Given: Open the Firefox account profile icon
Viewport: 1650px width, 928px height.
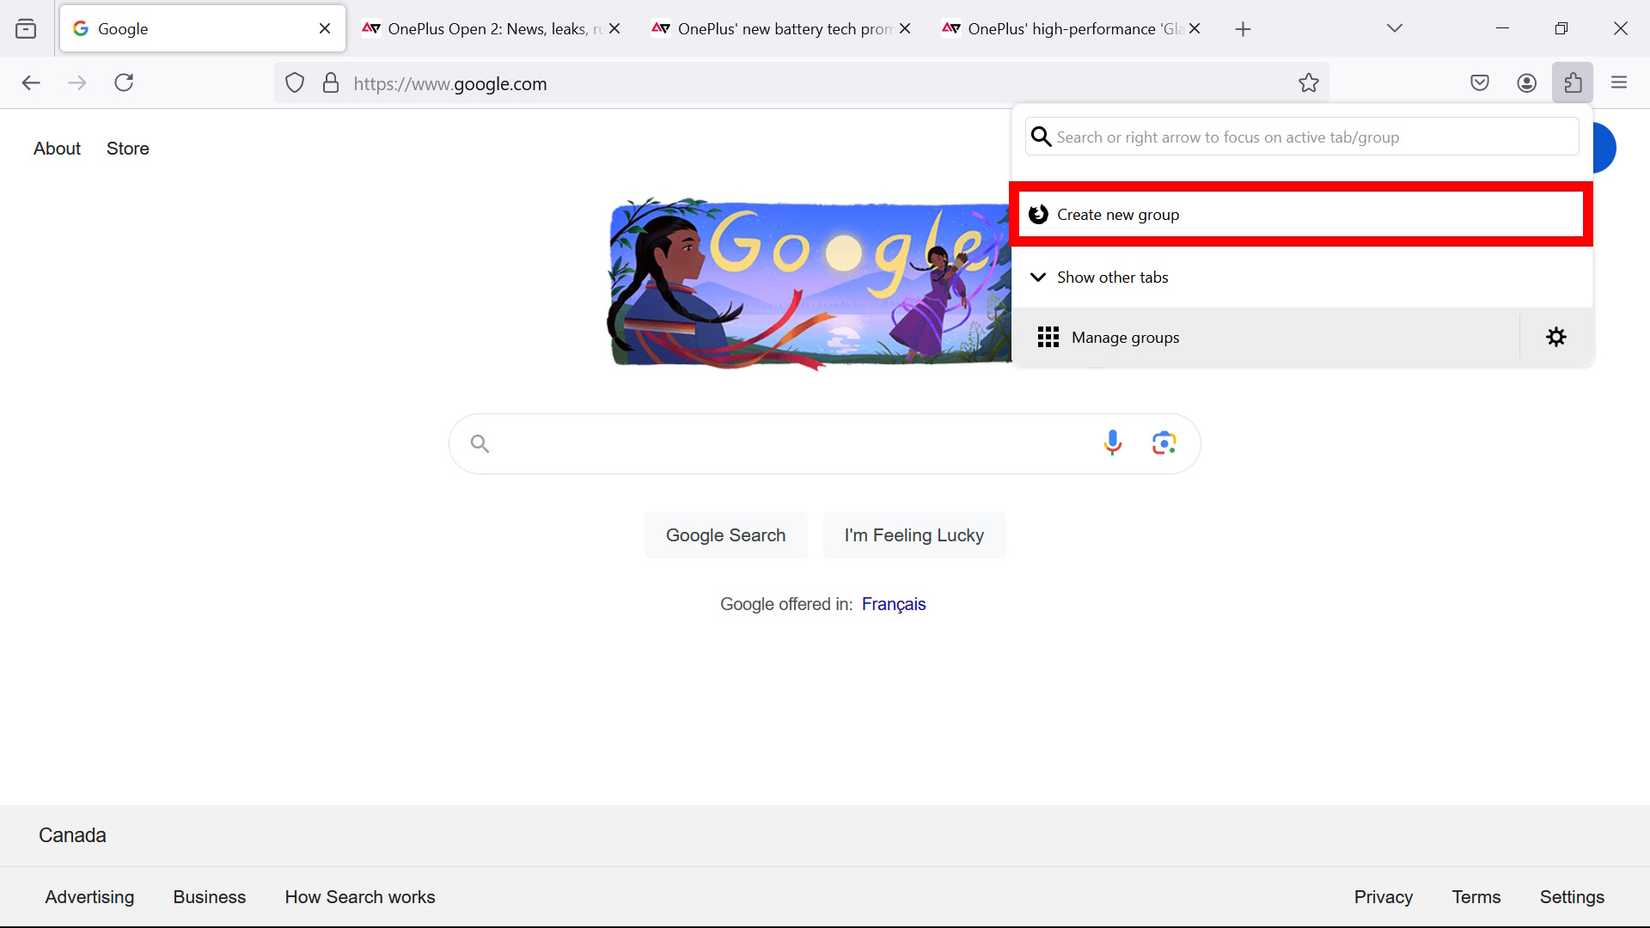Looking at the screenshot, I should pyautogui.click(x=1526, y=83).
